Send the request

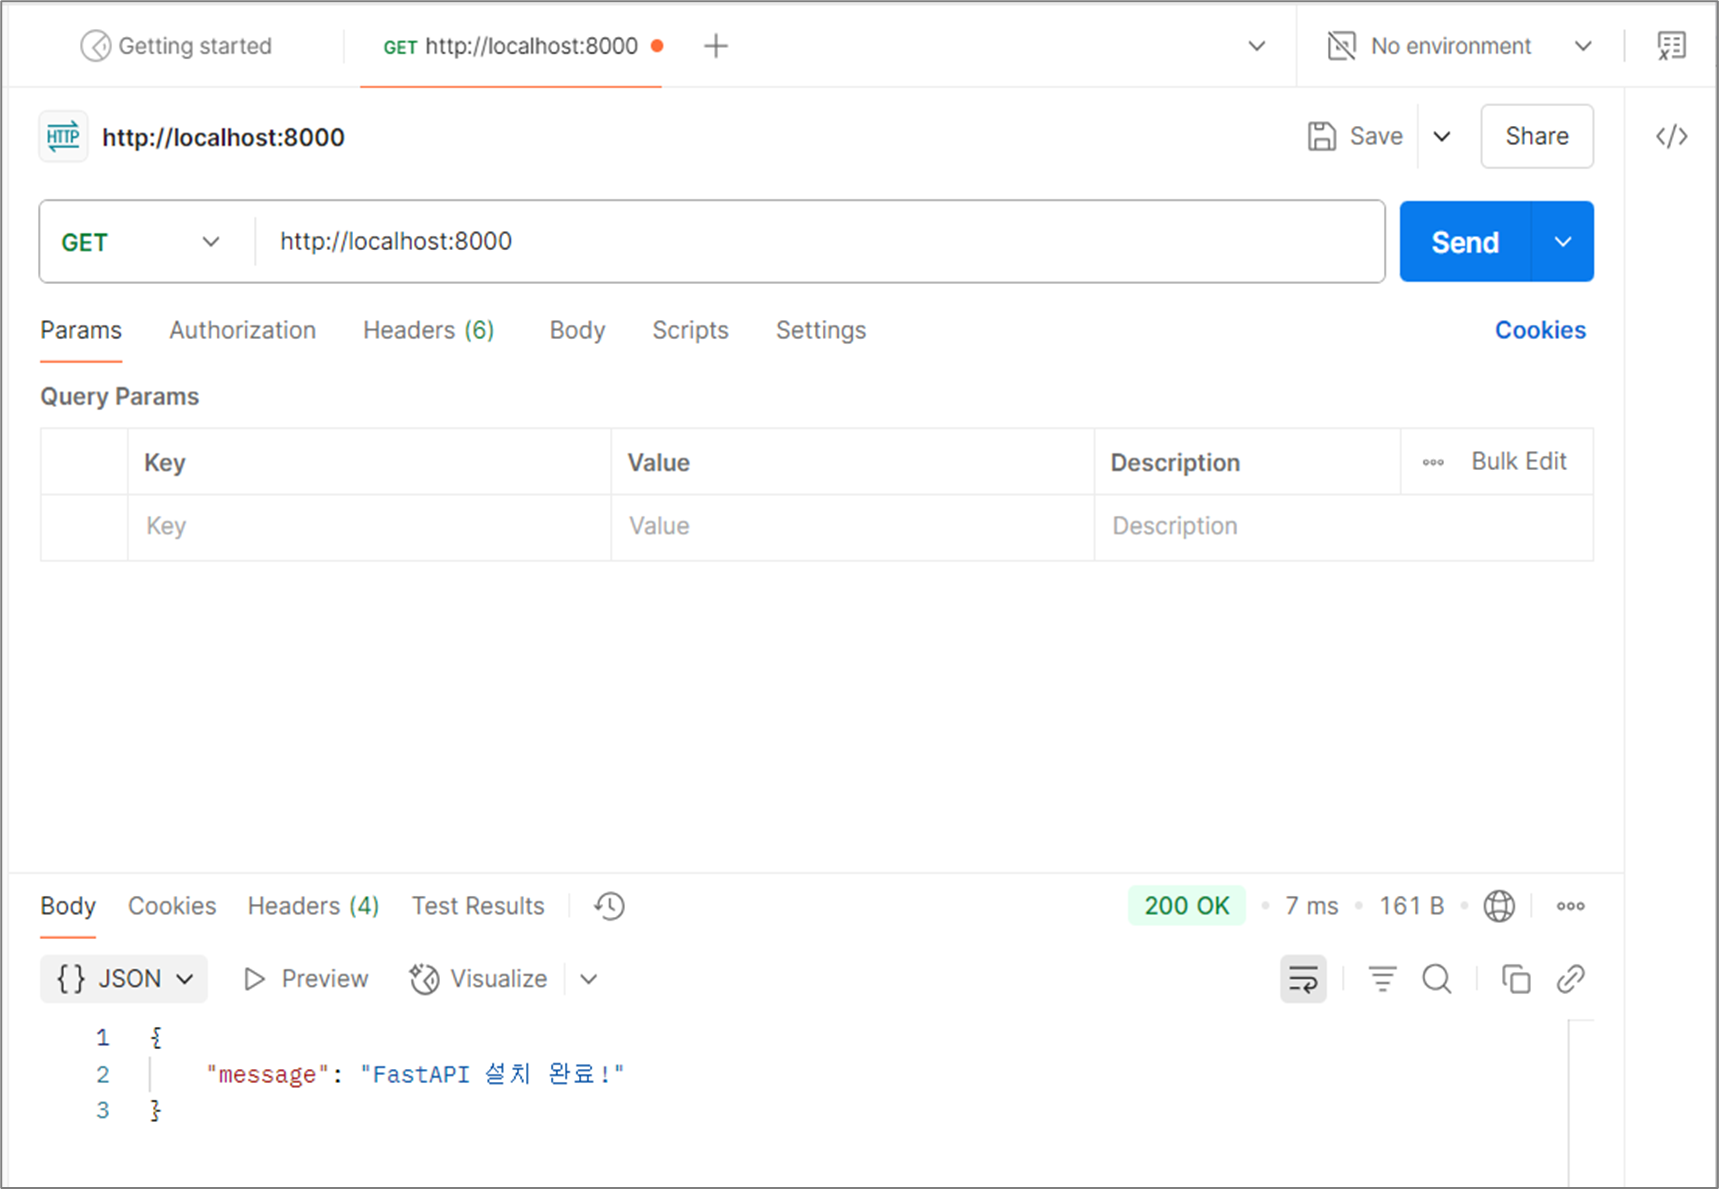(1465, 242)
